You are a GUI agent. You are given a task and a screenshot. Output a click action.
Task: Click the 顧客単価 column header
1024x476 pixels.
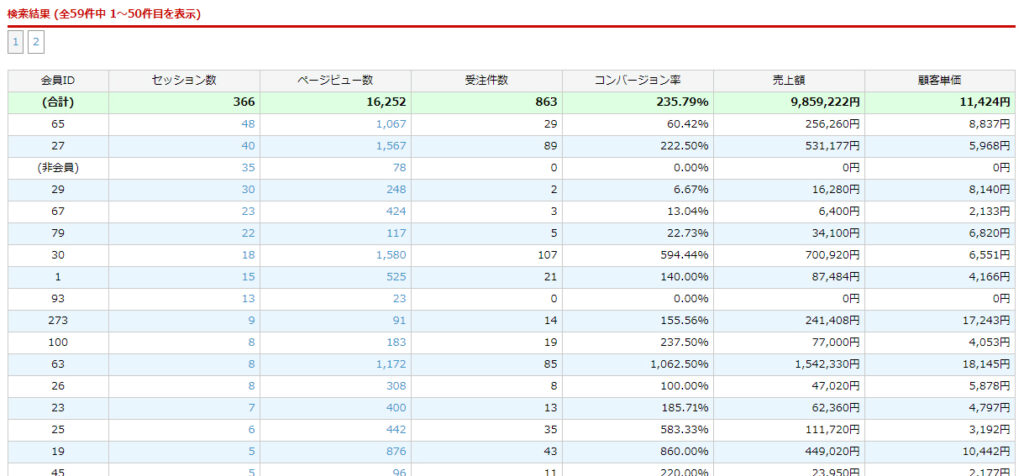pos(940,81)
